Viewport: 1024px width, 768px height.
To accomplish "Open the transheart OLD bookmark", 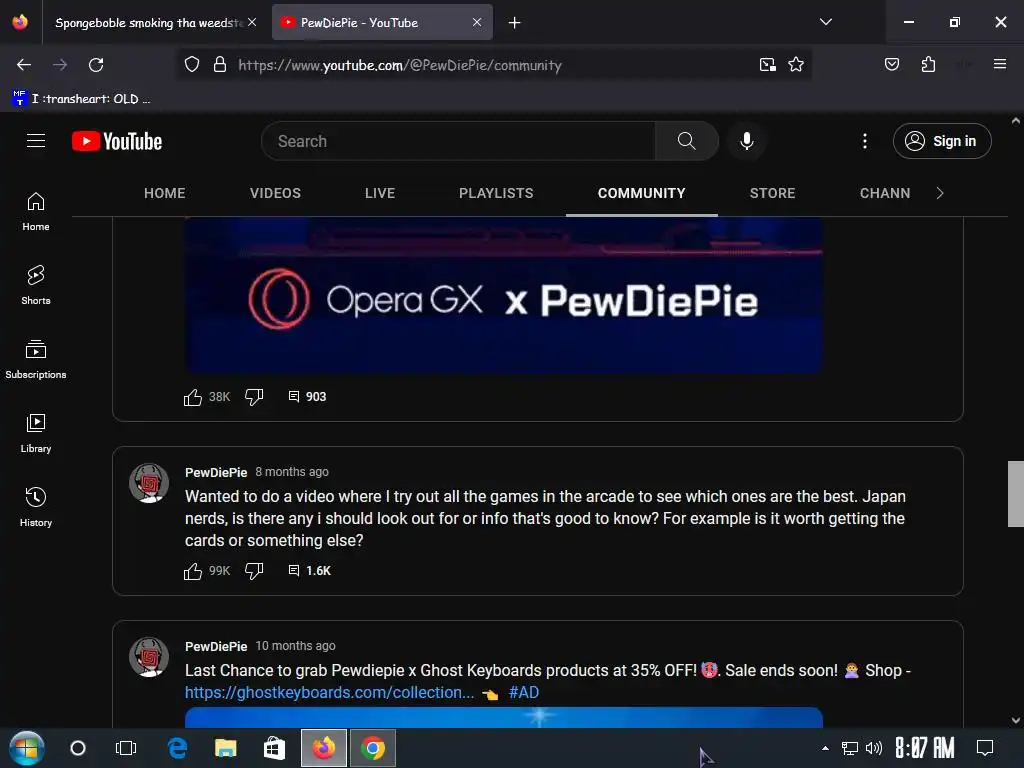I will tap(82, 99).
